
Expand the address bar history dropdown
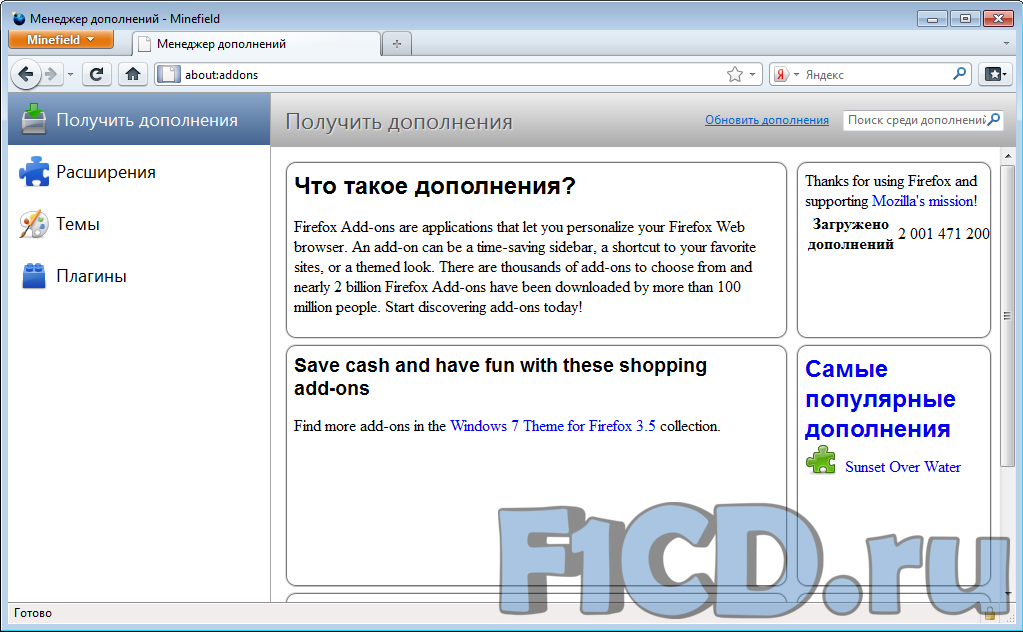click(752, 74)
